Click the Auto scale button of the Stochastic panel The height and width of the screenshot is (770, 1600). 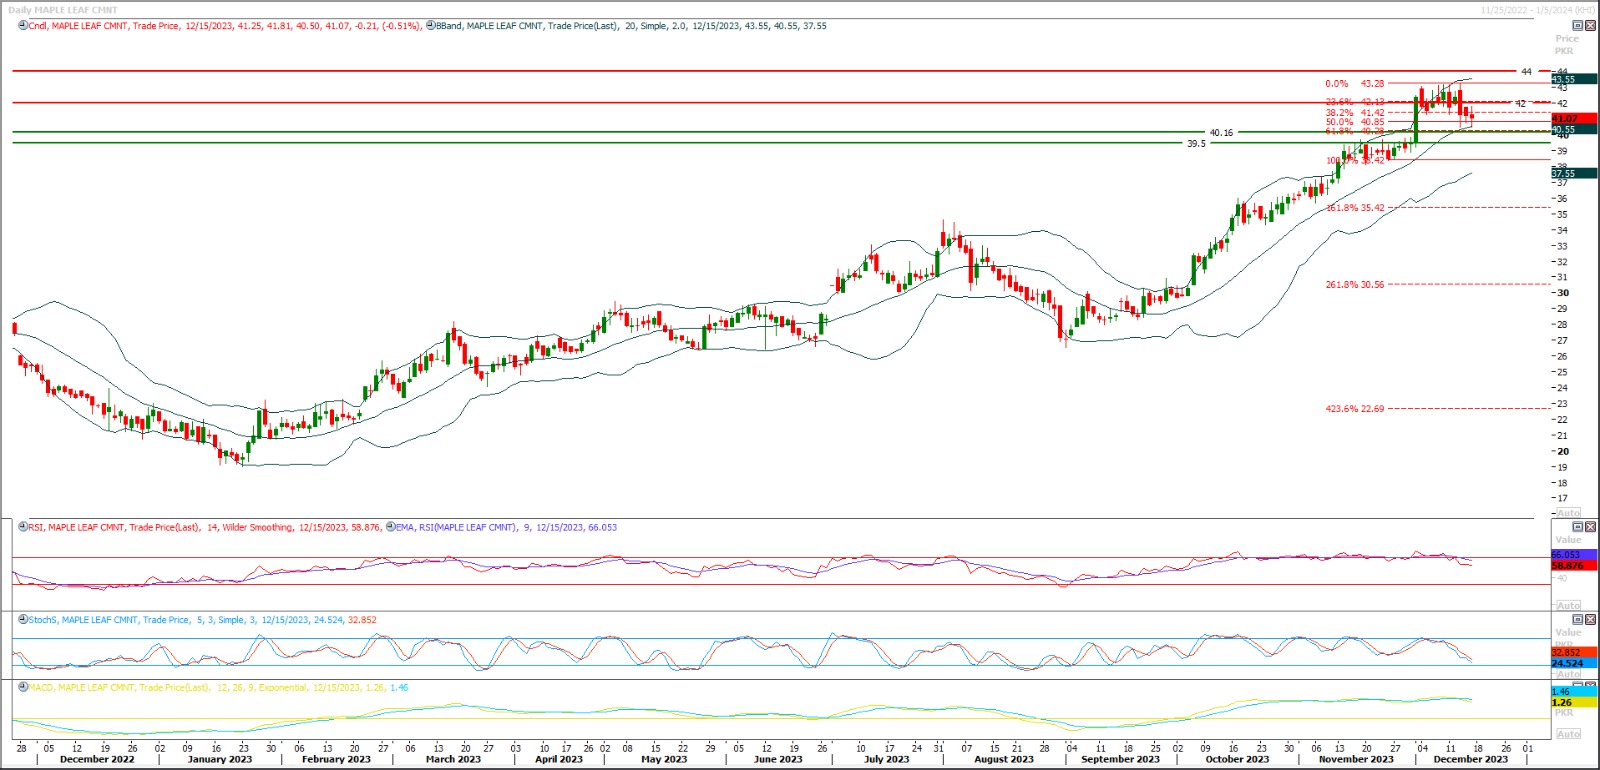click(1568, 674)
